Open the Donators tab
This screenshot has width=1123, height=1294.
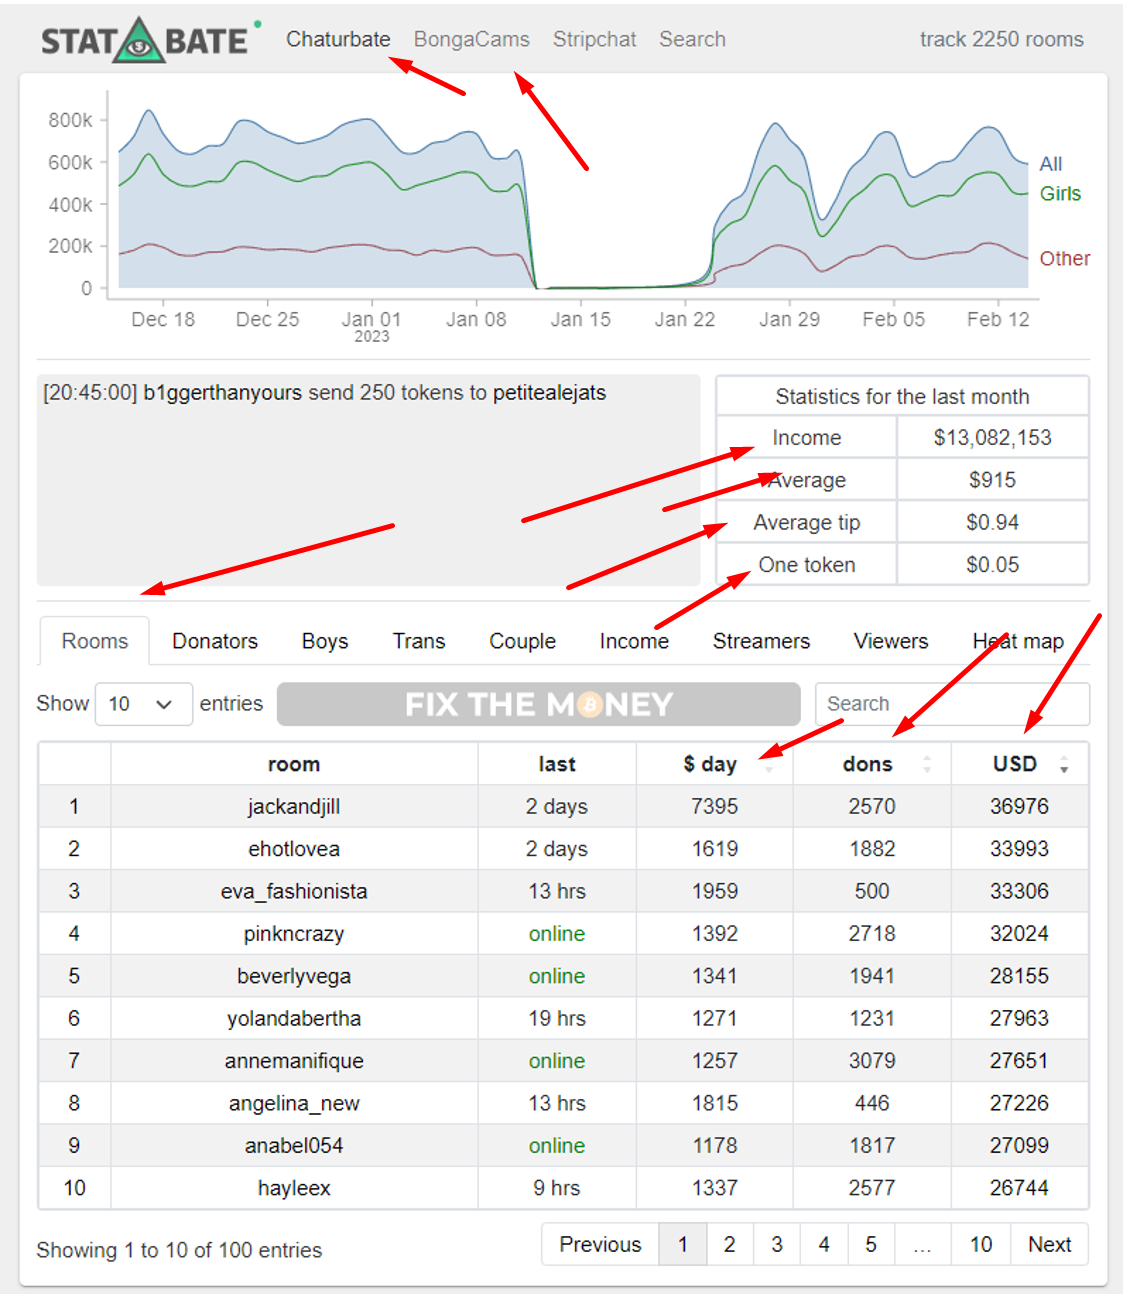215,641
